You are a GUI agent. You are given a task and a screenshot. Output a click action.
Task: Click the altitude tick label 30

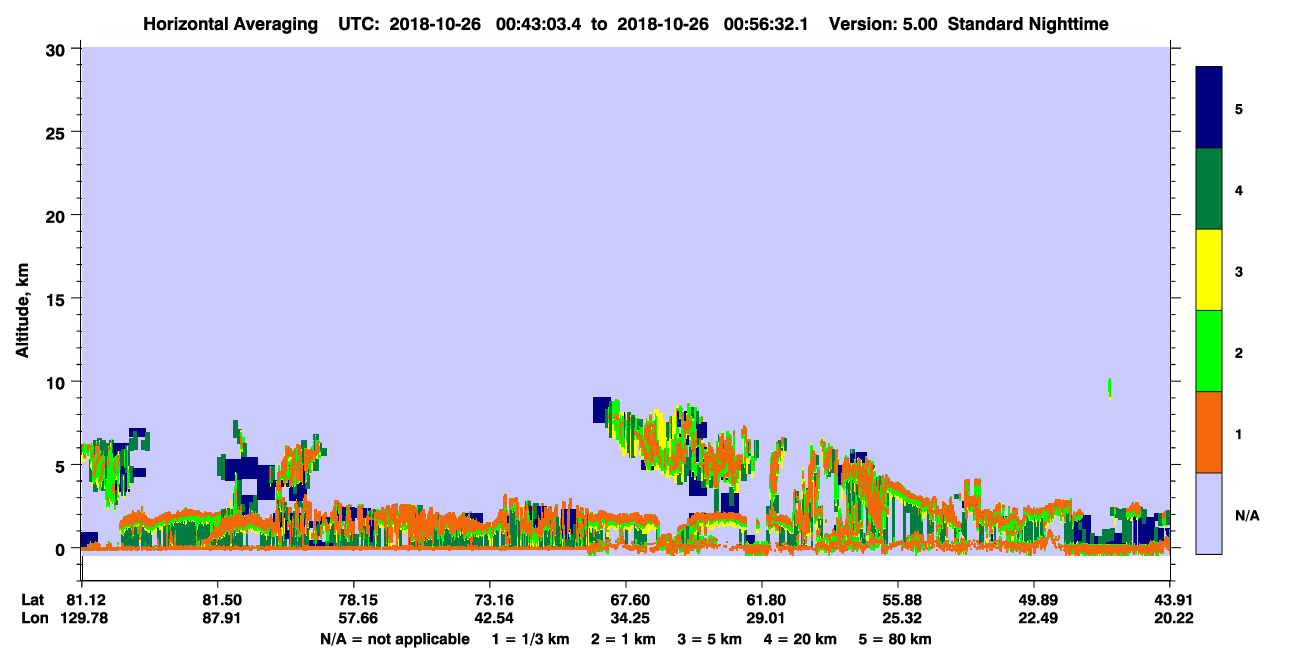pyautogui.click(x=58, y=49)
